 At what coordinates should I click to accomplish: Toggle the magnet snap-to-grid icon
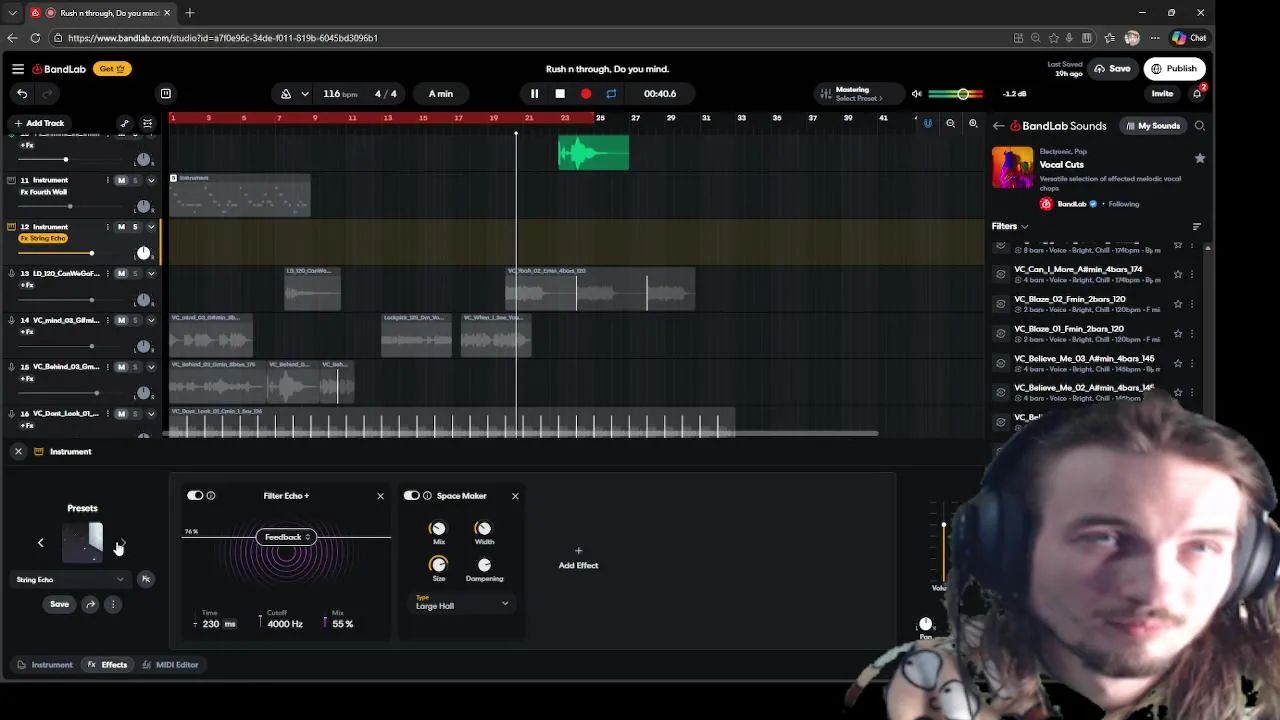928,124
